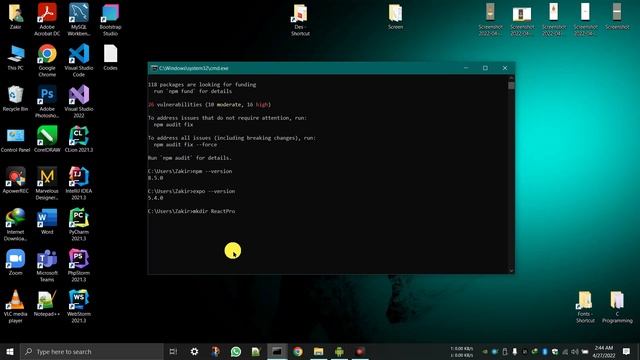Open Bootstrap Studio desktop shortcut
Viewport: 640px width, 360px height.
coord(110,19)
